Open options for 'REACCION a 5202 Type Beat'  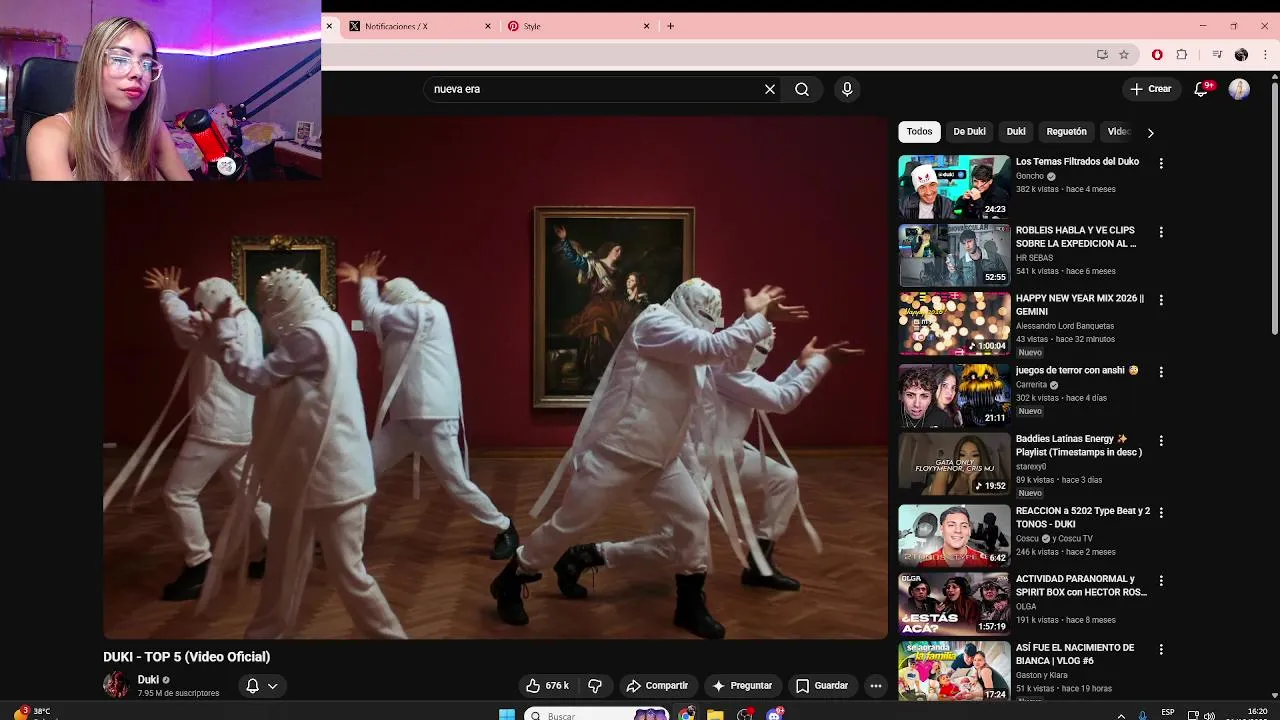1161,512
